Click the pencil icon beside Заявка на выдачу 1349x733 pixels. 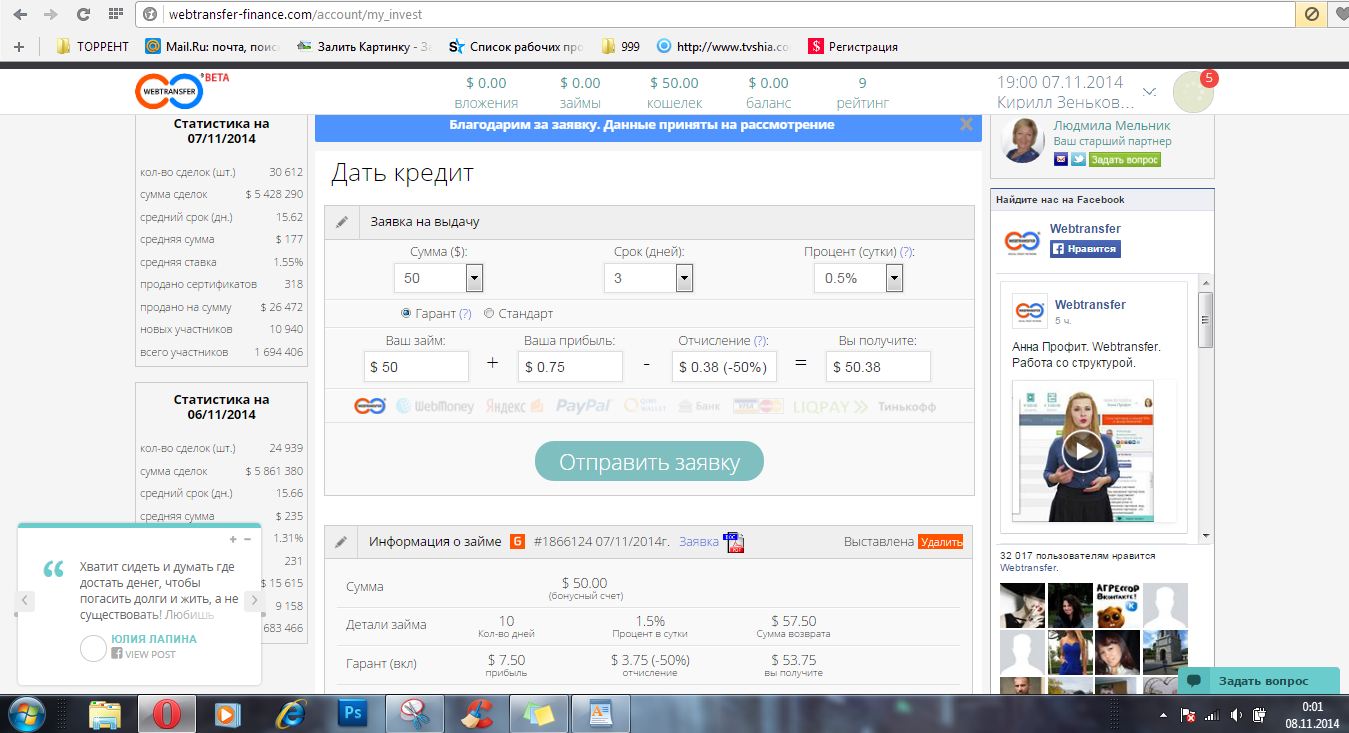342,222
